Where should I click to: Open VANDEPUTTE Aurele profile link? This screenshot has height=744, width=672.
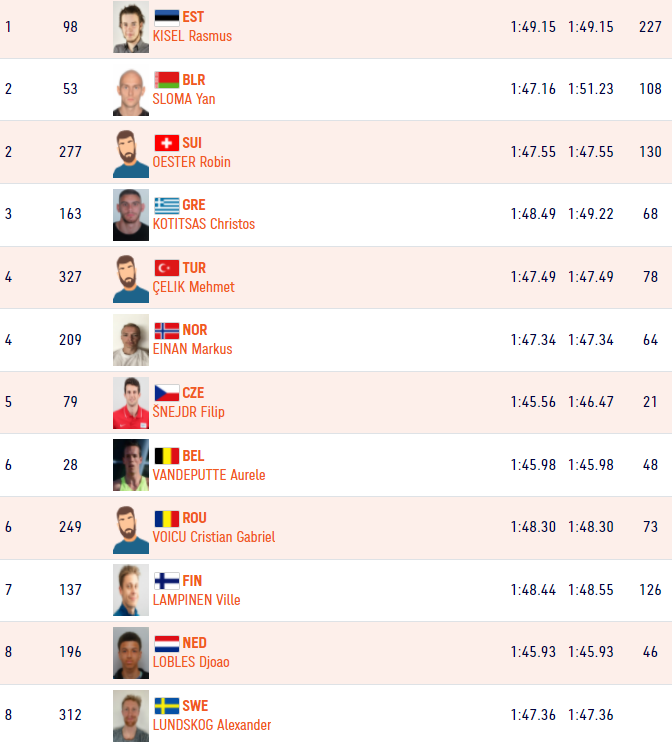tap(209, 474)
